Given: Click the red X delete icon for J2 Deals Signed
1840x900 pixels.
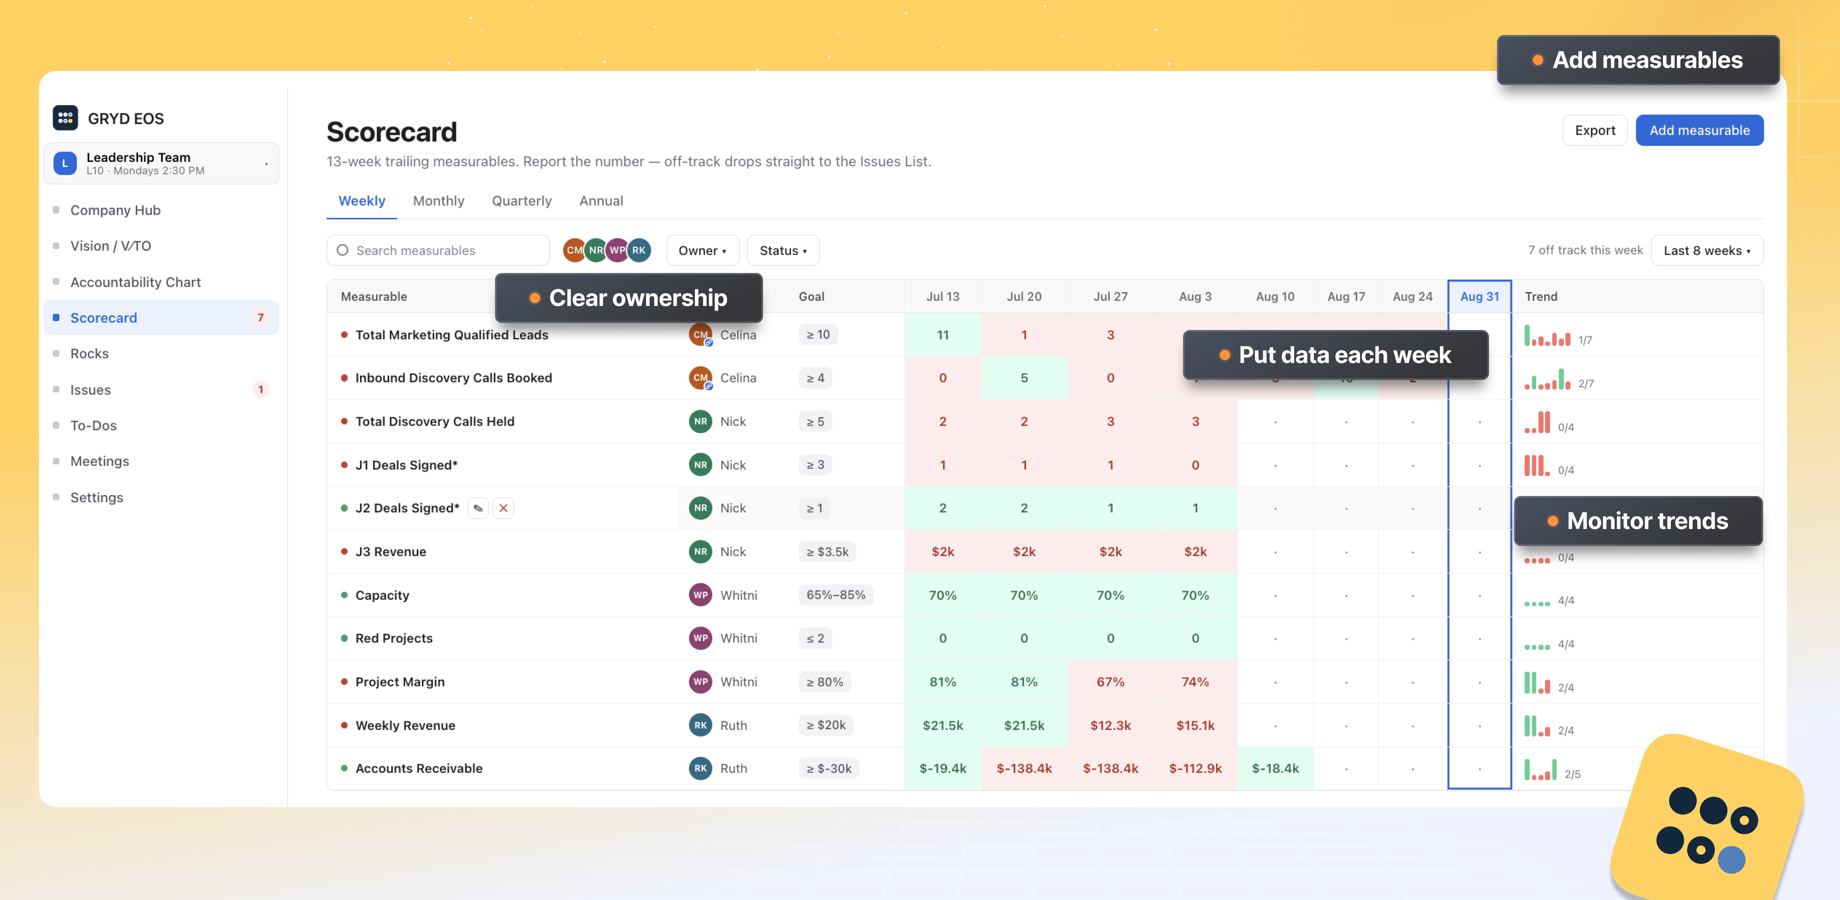Looking at the screenshot, I should tap(503, 508).
